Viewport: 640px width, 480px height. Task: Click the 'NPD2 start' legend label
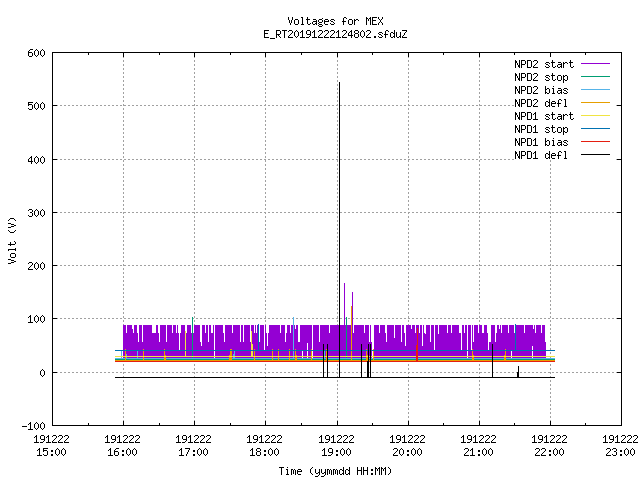click(544, 64)
